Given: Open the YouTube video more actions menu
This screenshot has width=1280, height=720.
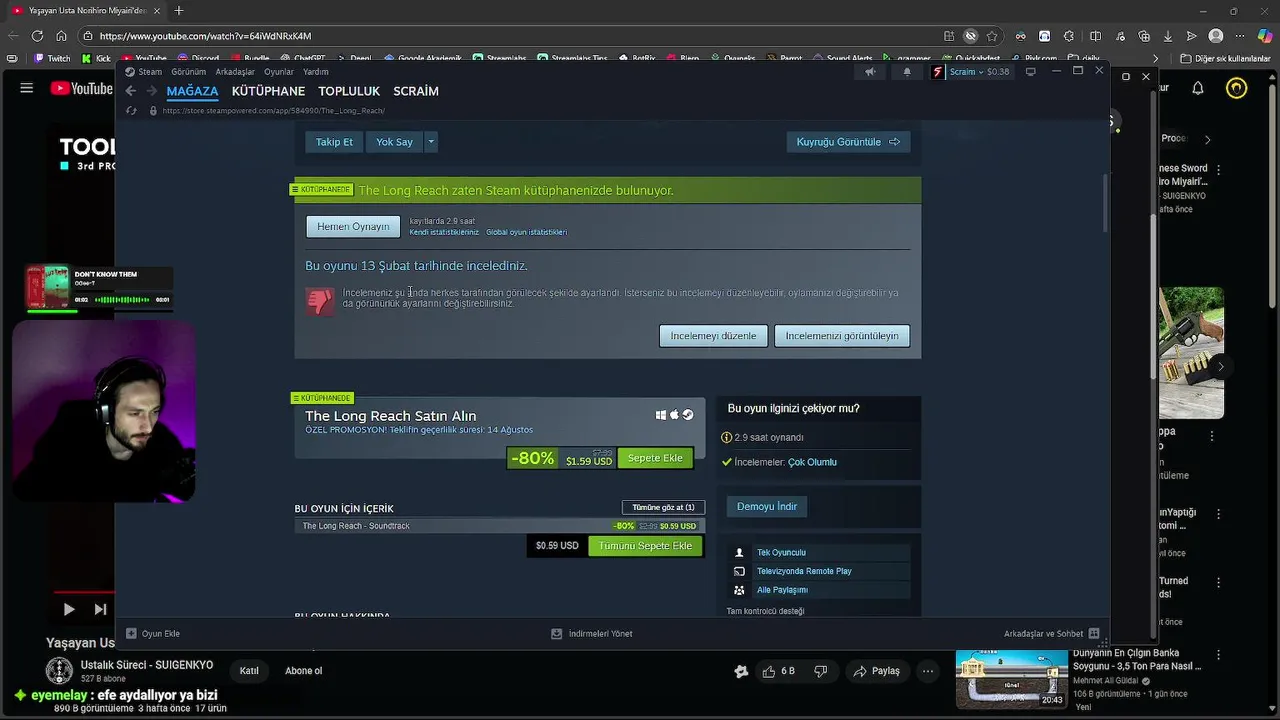Looking at the screenshot, I should click(x=929, y=671).
